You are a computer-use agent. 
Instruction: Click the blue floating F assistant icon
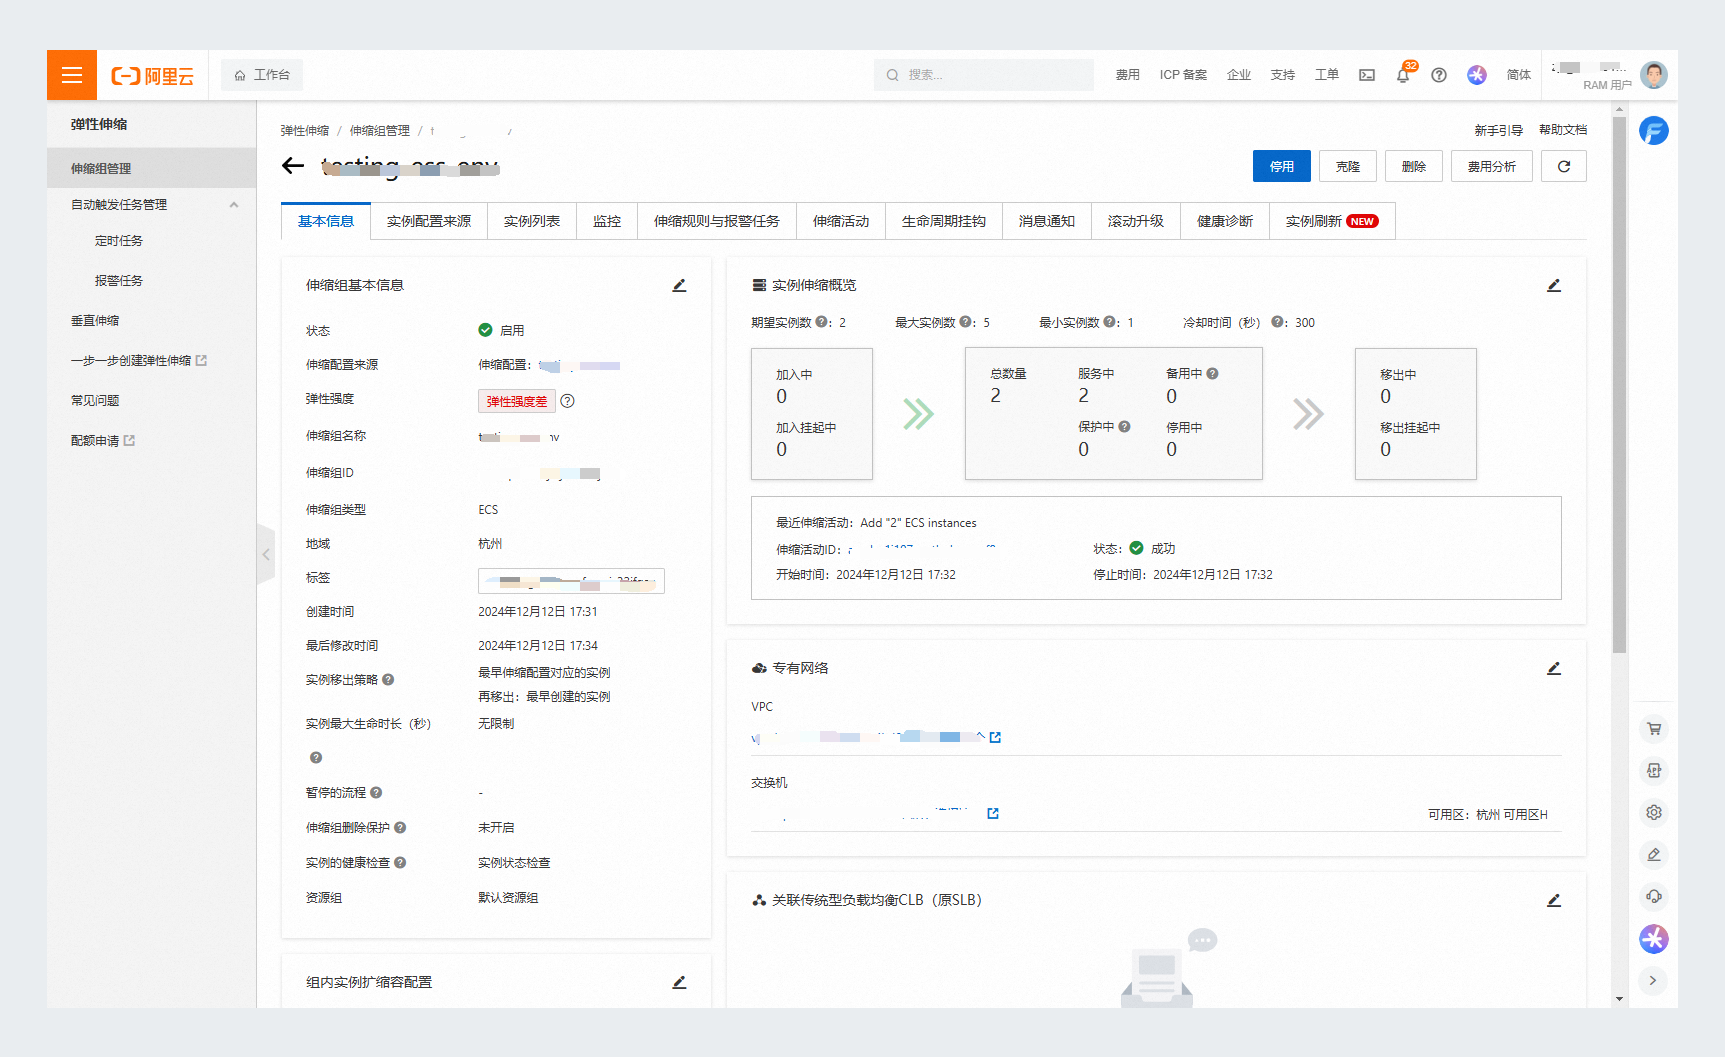(x=1654, y=131)
